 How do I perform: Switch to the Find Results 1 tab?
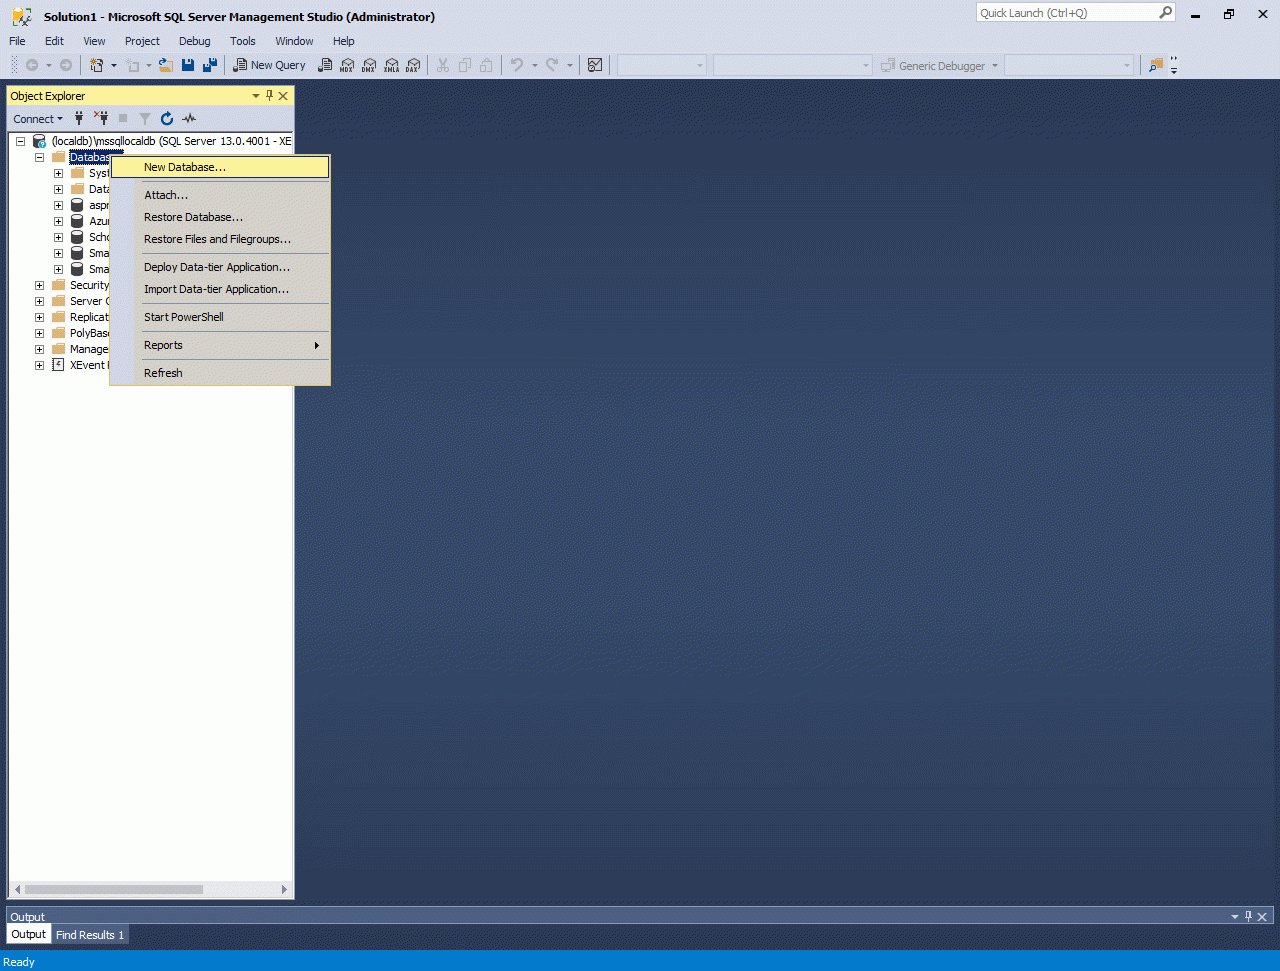pos(90,935)
